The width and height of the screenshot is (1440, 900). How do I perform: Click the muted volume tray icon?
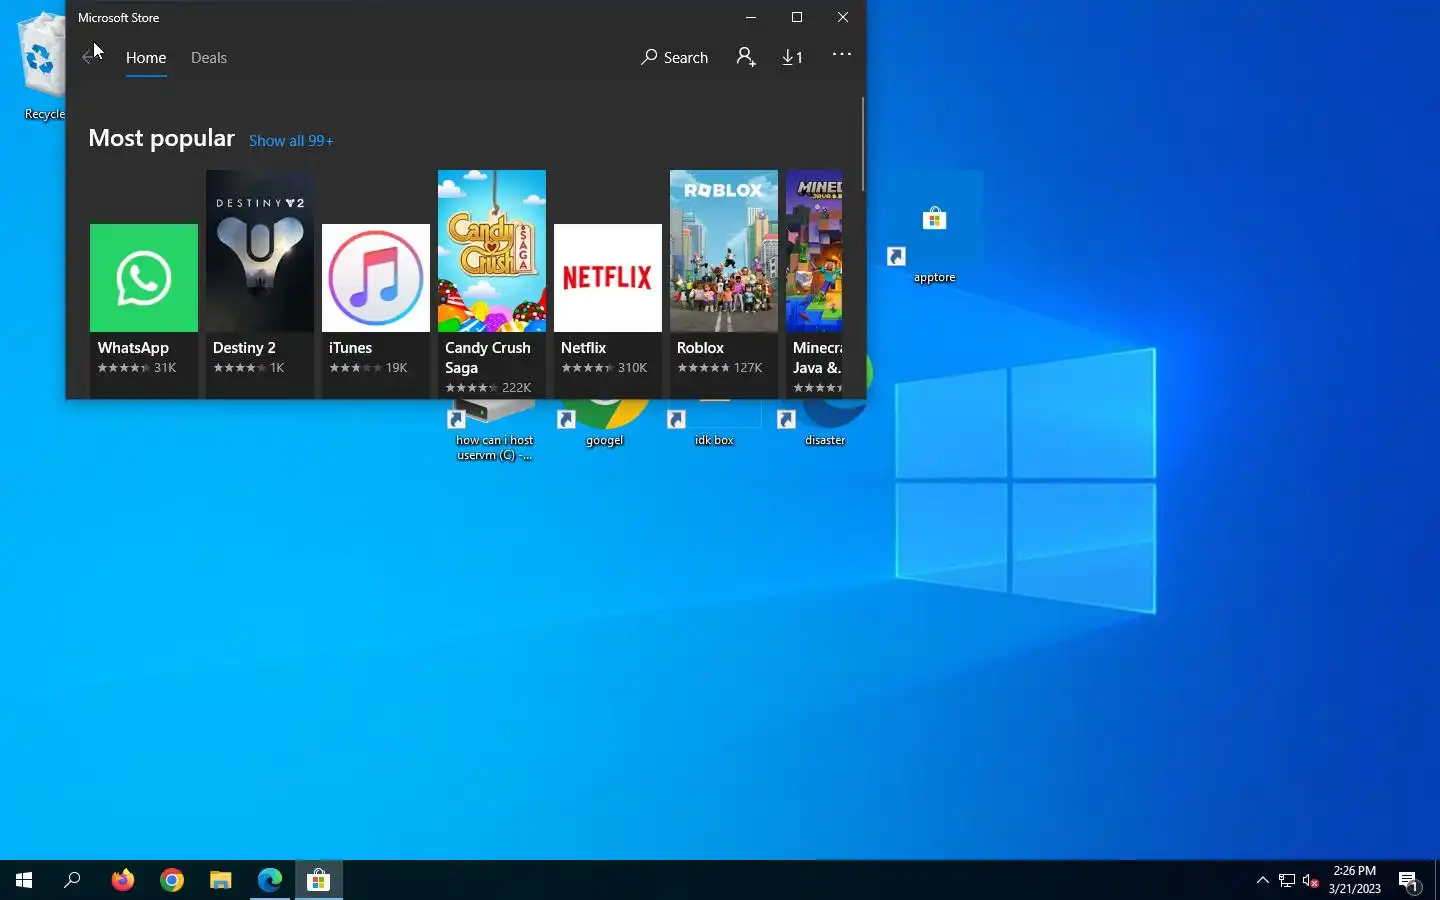[x=1311, y=880]
